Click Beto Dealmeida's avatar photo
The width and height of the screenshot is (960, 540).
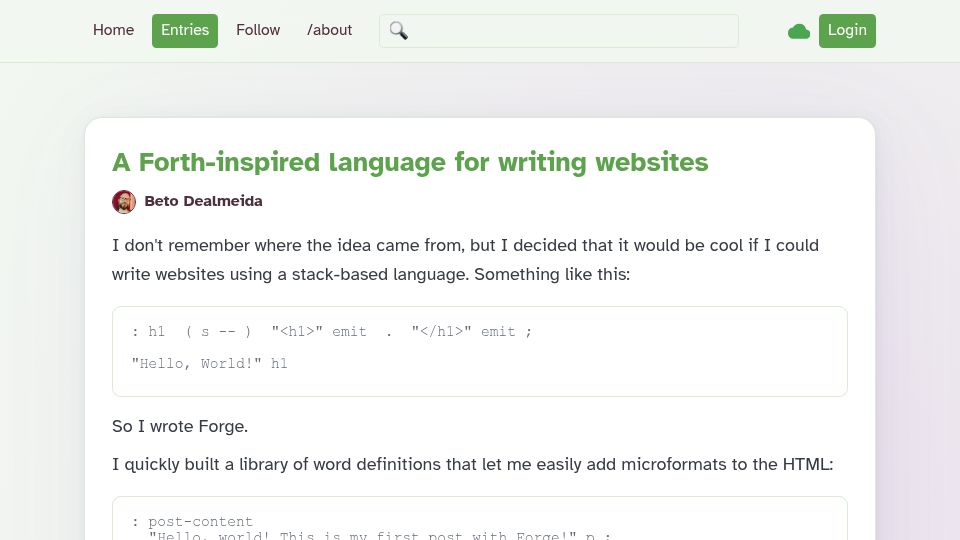[124, 201]
